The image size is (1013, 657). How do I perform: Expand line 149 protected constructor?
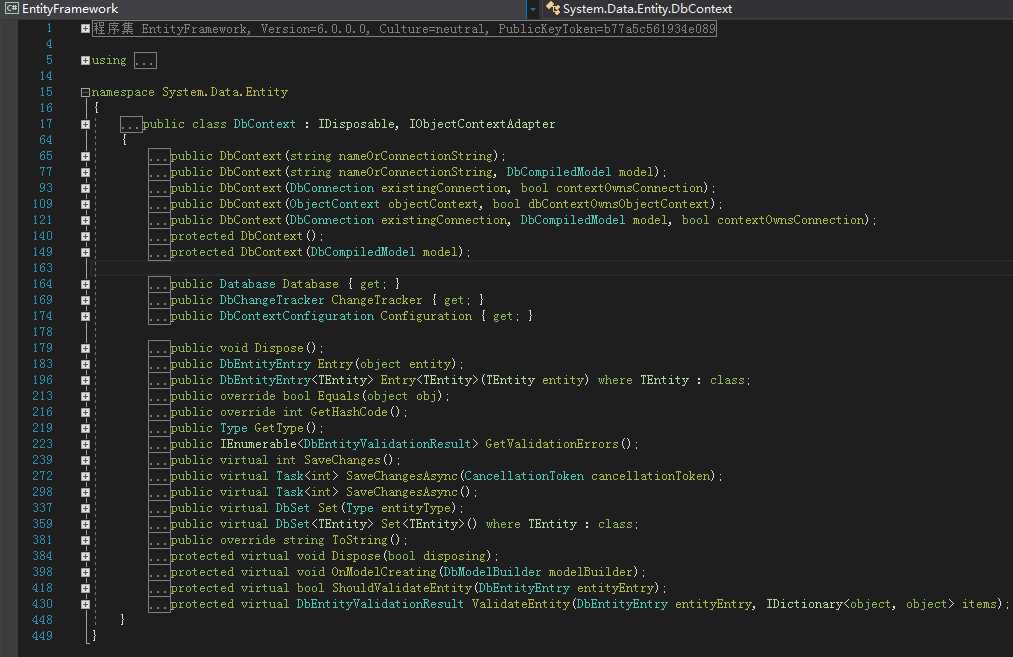tap(85, 252)
